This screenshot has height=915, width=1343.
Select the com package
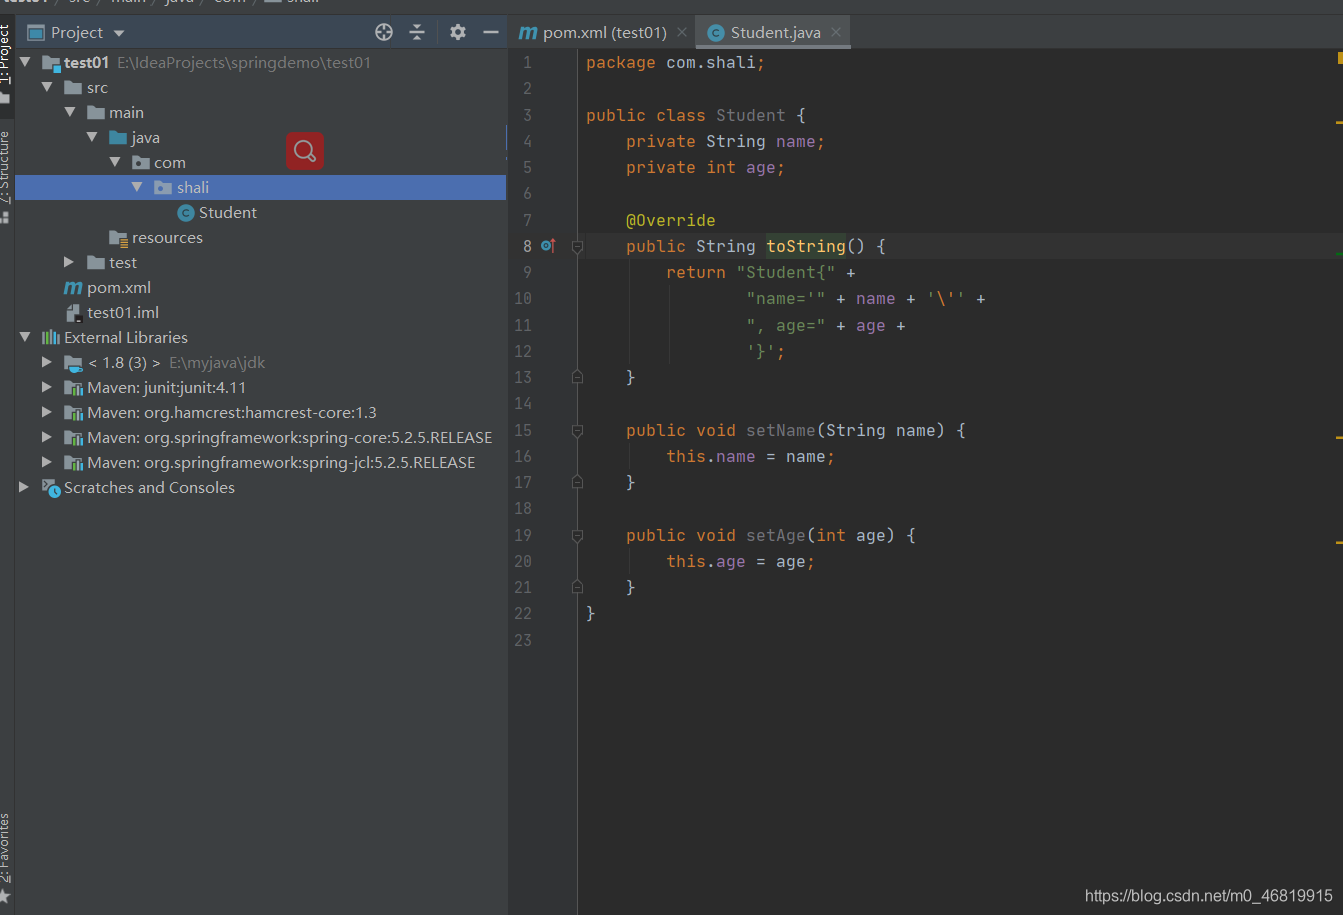pos(170,162)
